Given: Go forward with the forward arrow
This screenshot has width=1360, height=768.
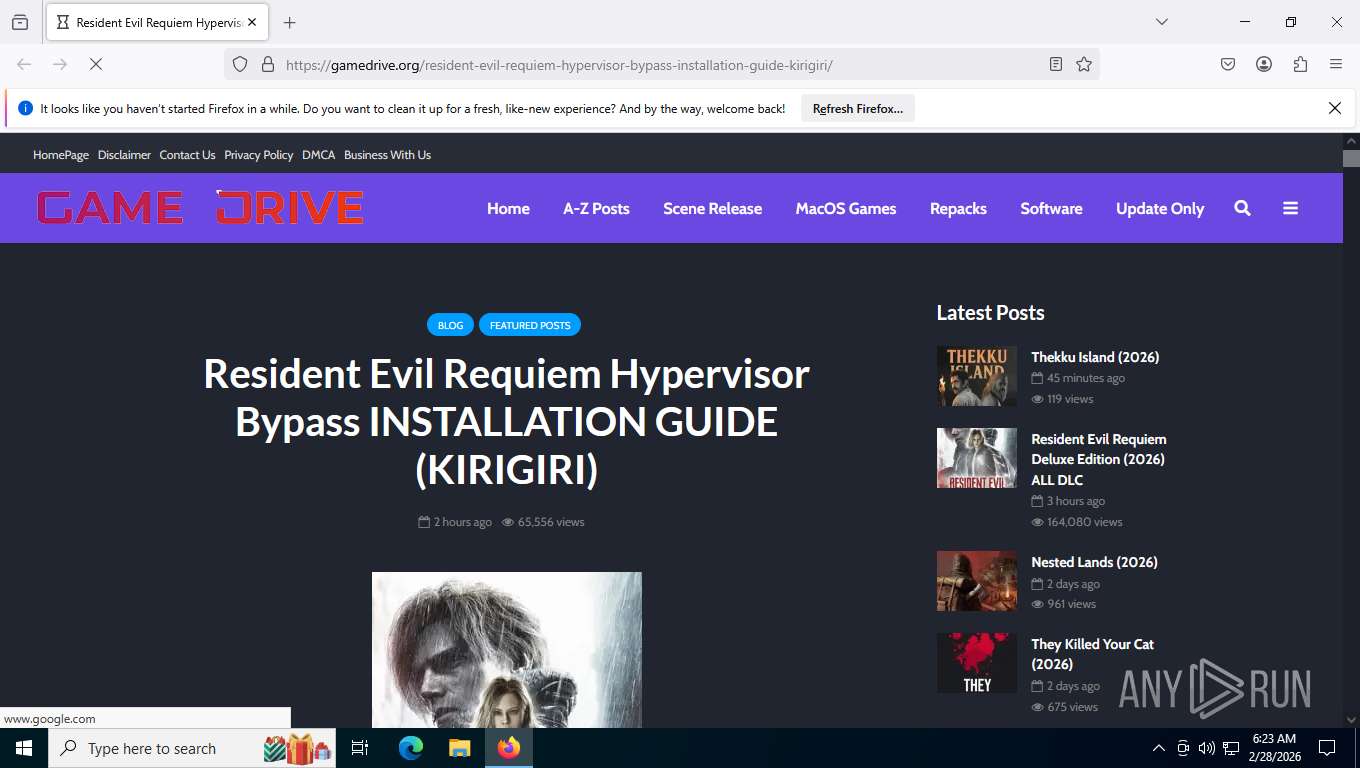Looking at the screenshot, I should 60,64.
